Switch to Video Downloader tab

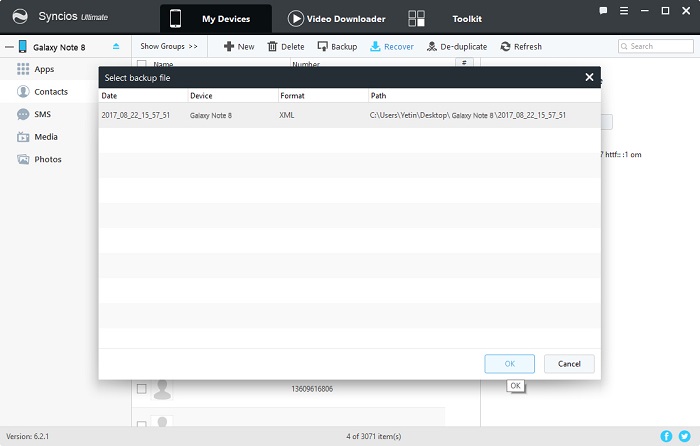pyautogui.click(x=336, y=19)
